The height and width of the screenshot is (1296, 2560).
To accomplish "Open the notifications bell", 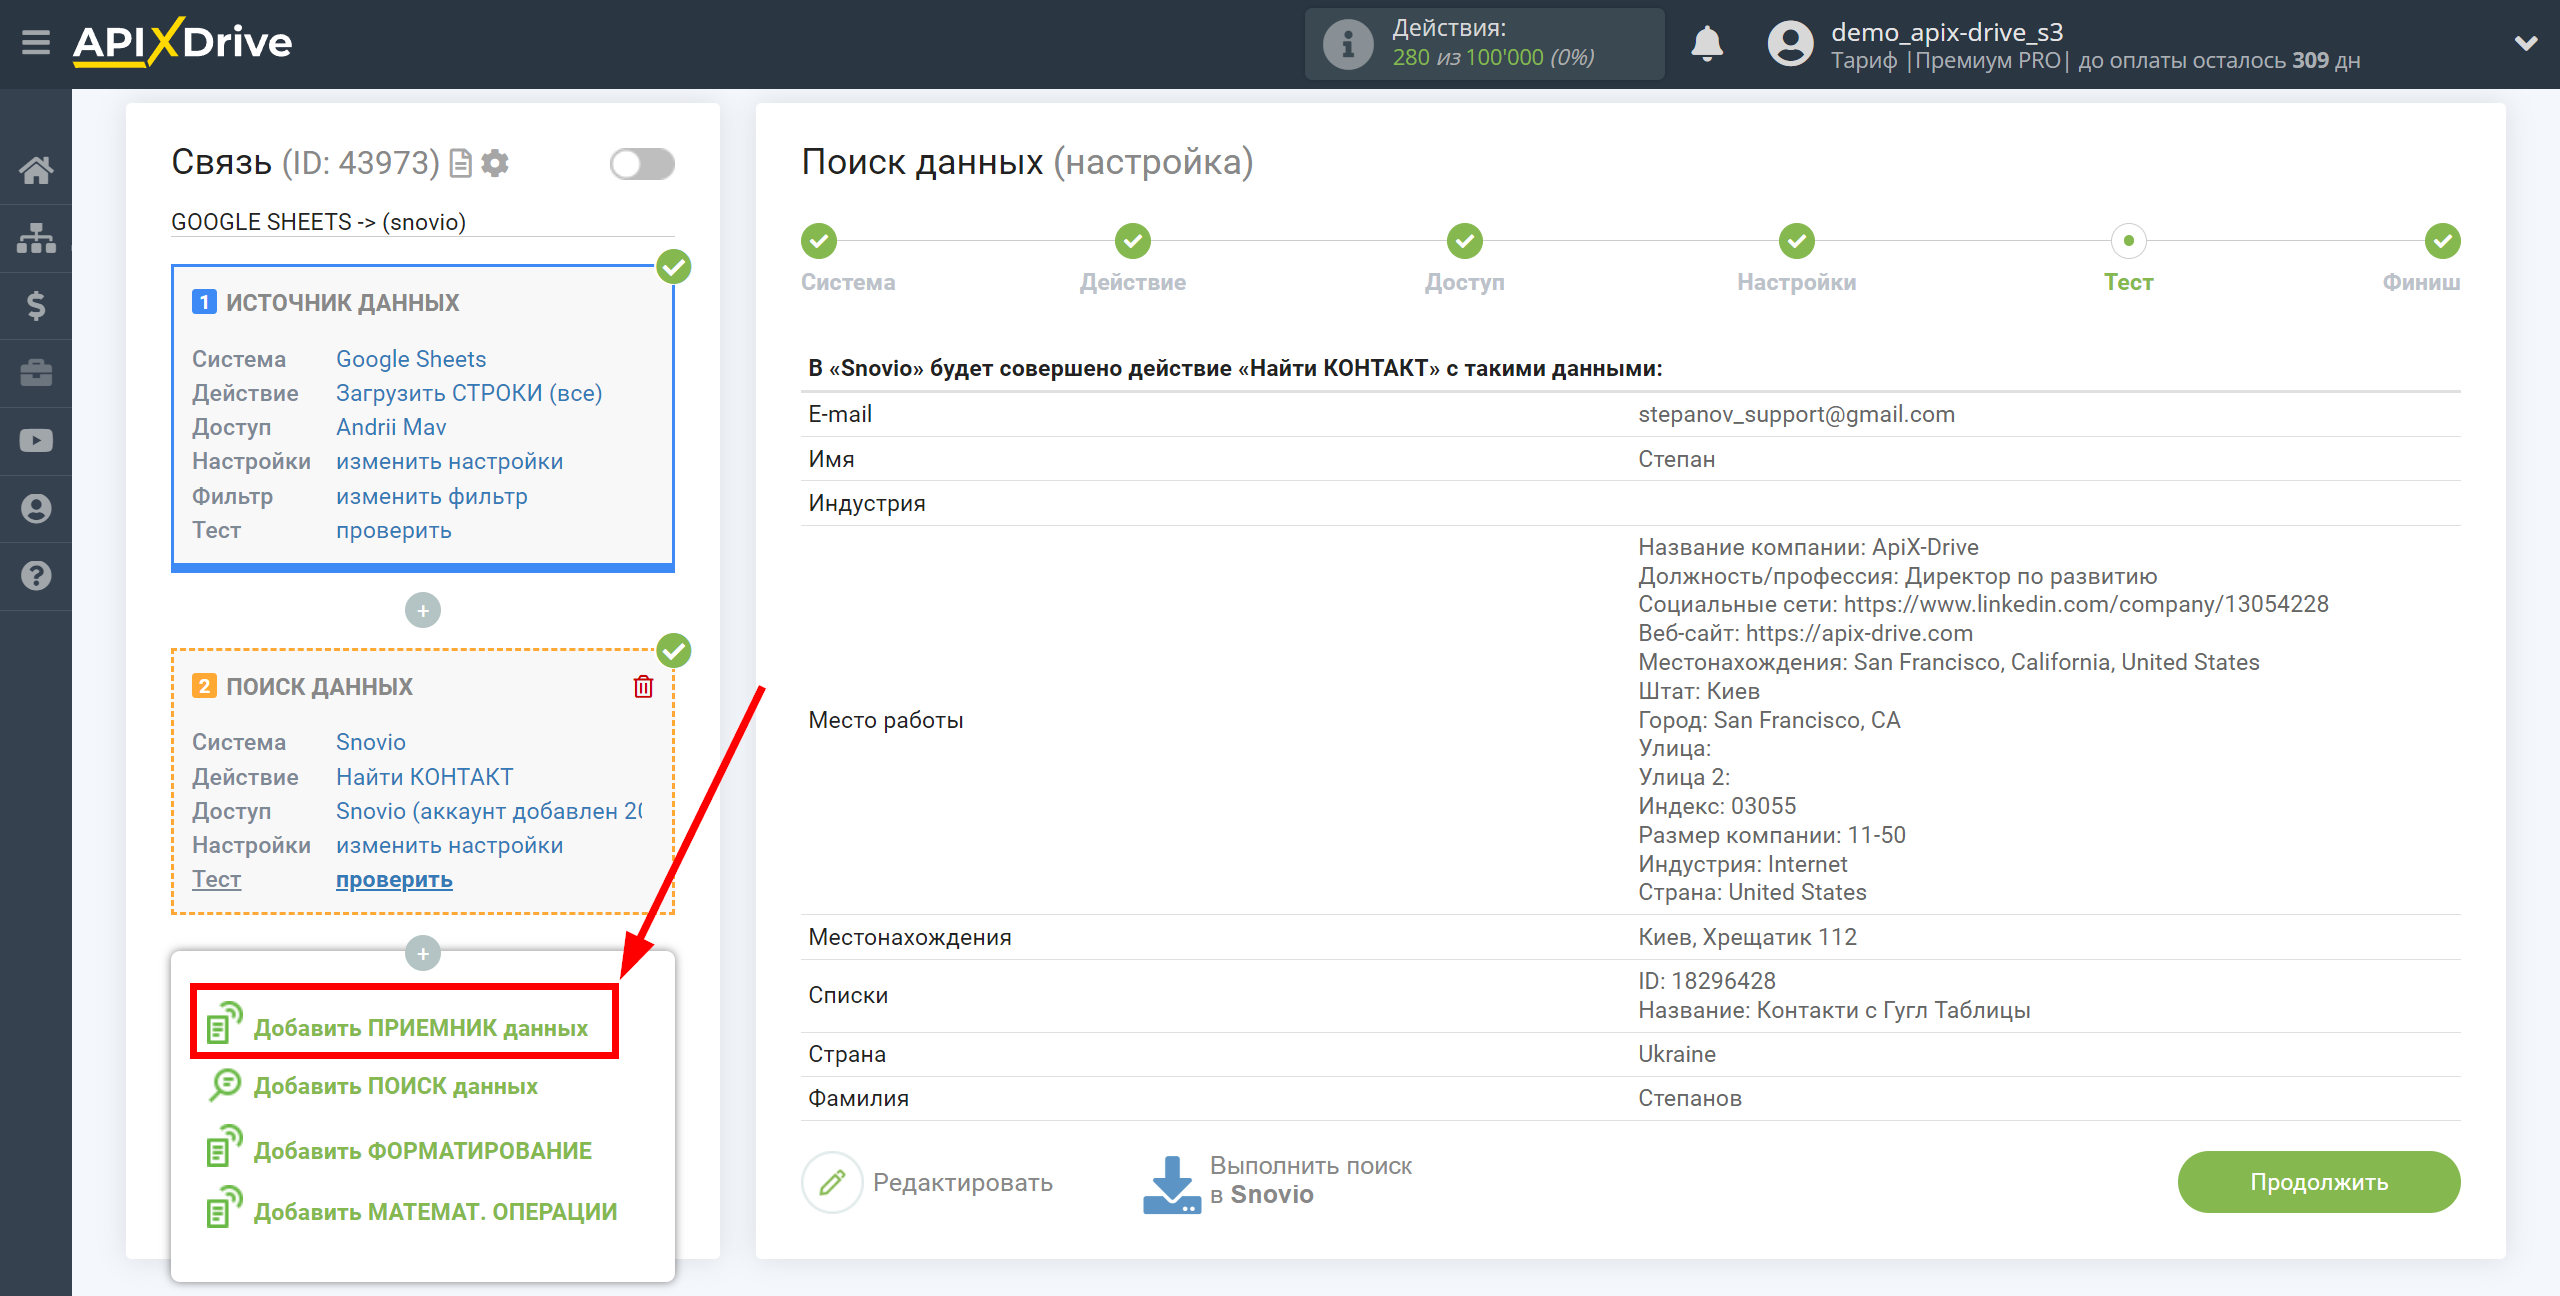I will tap(1707, 44).
